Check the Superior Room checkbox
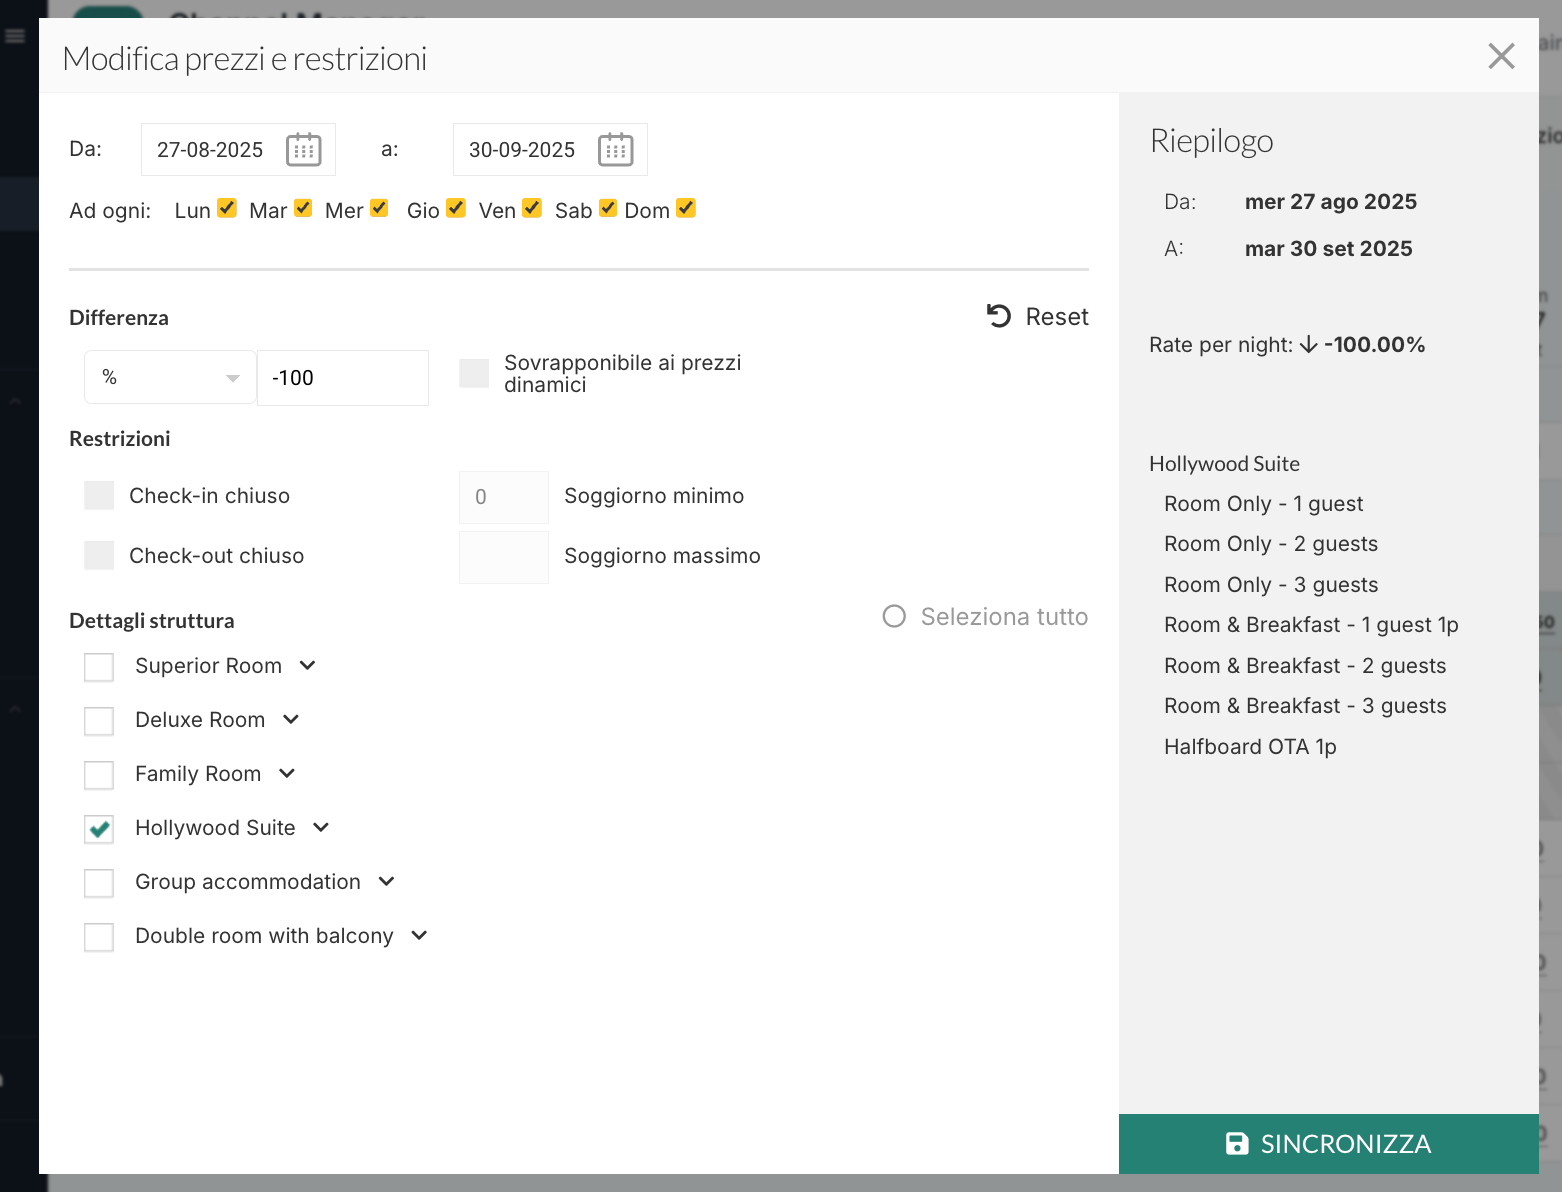 coord(99,667)
